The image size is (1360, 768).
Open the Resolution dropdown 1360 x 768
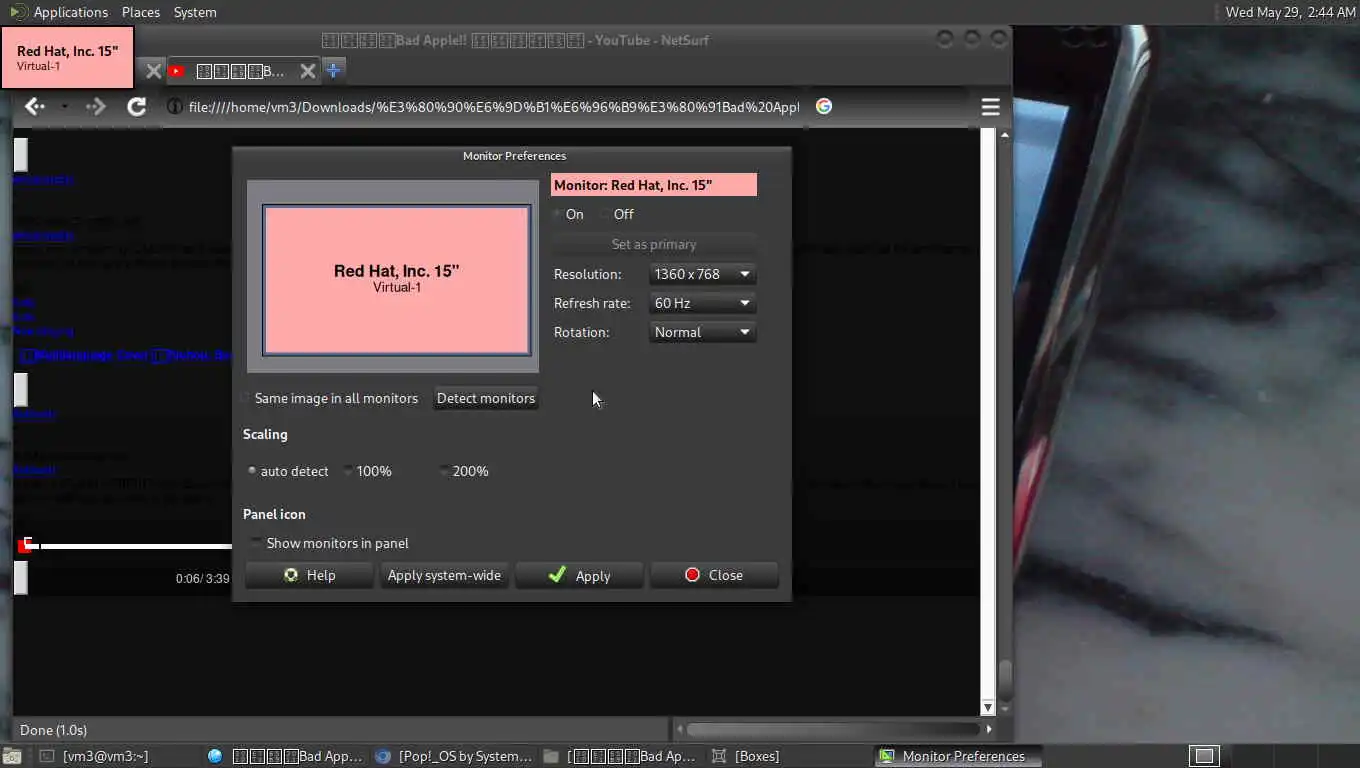[x=702, y=274]
